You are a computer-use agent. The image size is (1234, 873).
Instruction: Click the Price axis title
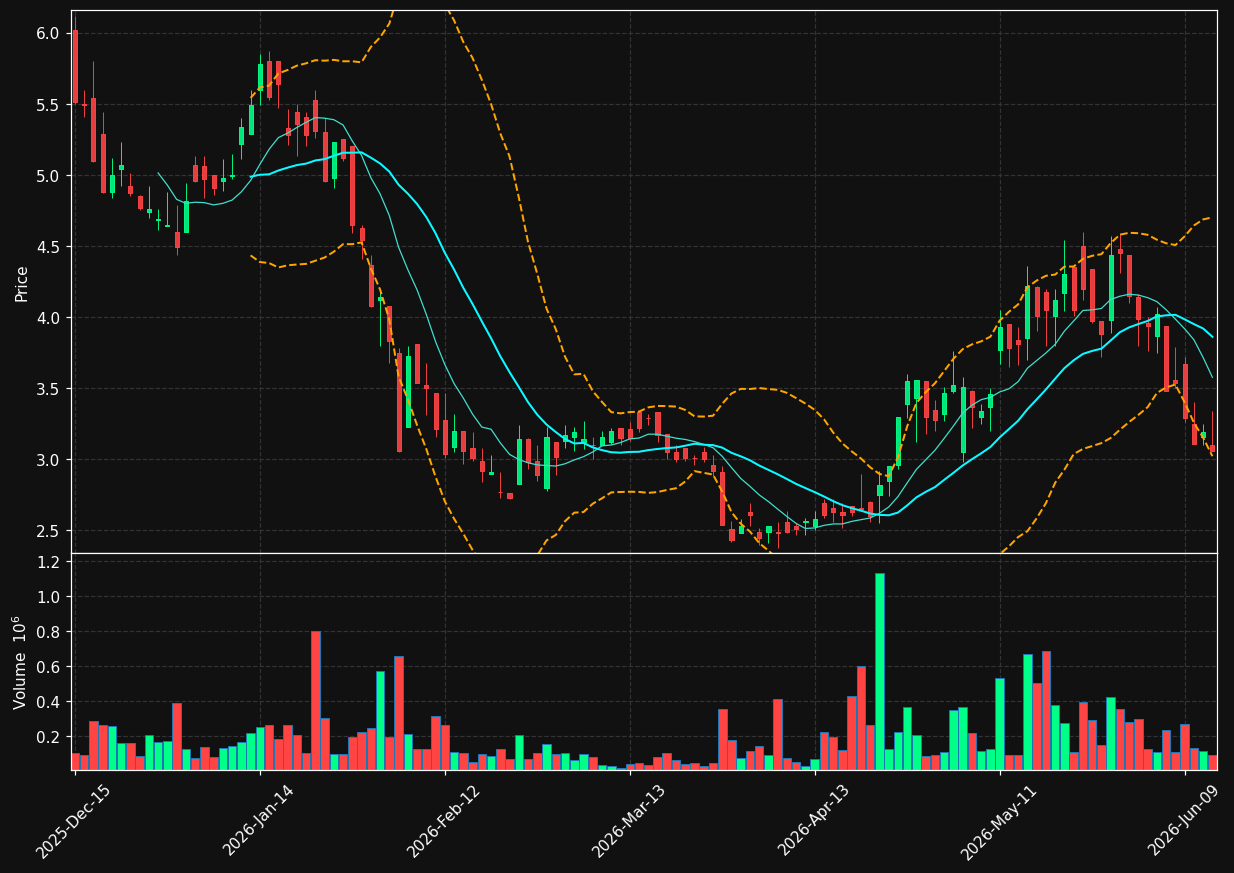click(21, 282)
